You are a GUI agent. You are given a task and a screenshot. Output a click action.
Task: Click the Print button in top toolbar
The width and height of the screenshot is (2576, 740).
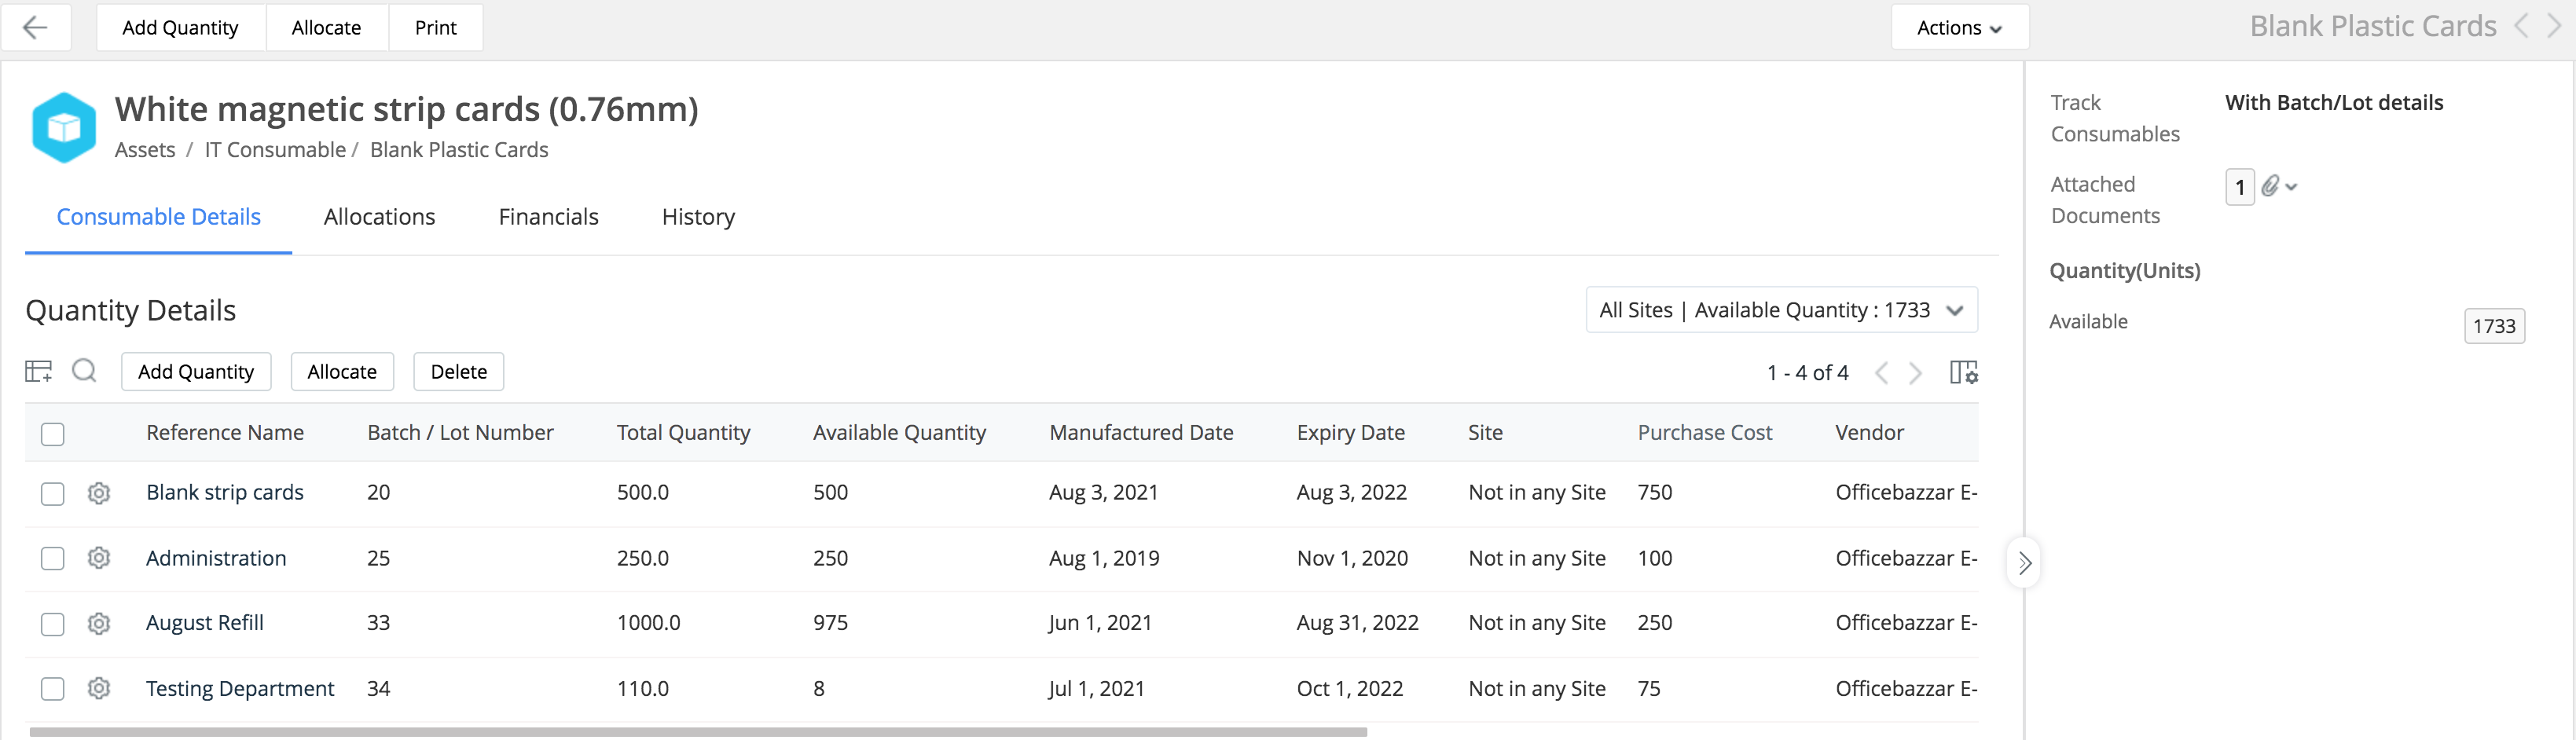(x=435, y=28)
